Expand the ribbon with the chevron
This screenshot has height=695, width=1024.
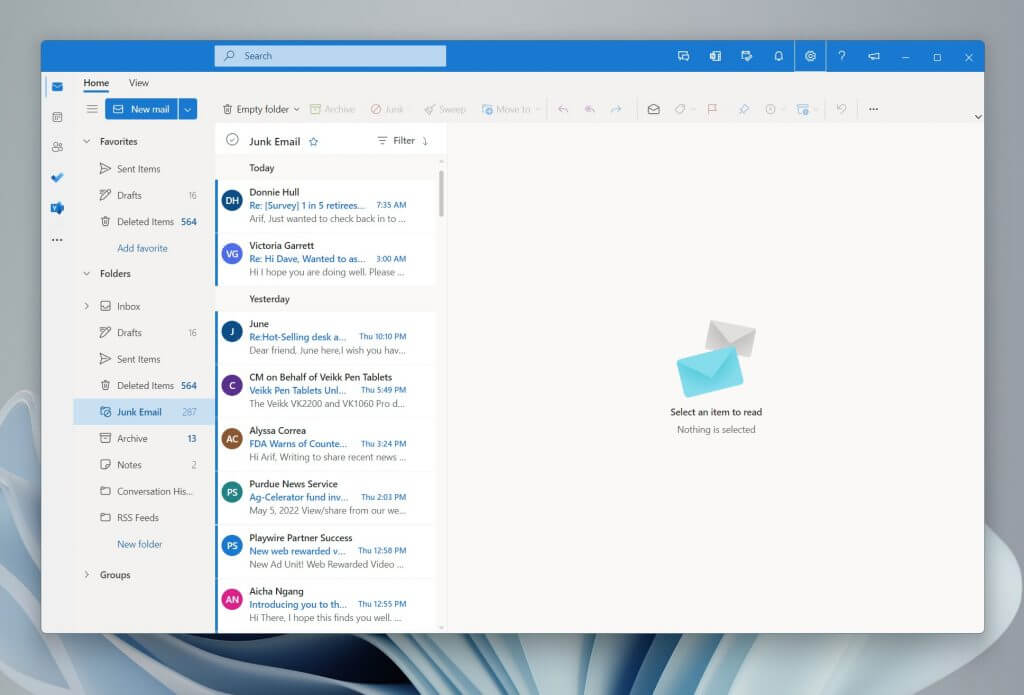[978, 117]
